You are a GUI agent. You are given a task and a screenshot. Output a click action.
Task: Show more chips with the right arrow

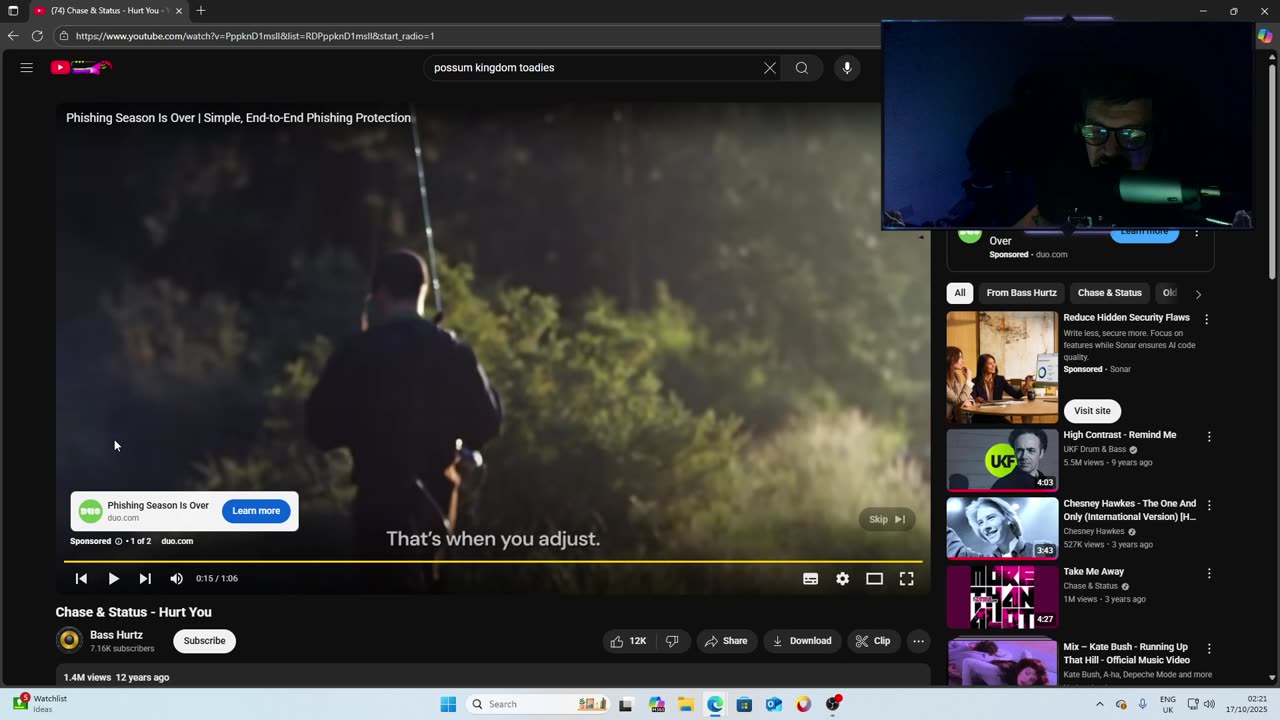pyautogui.click(x=1198, y=294)
